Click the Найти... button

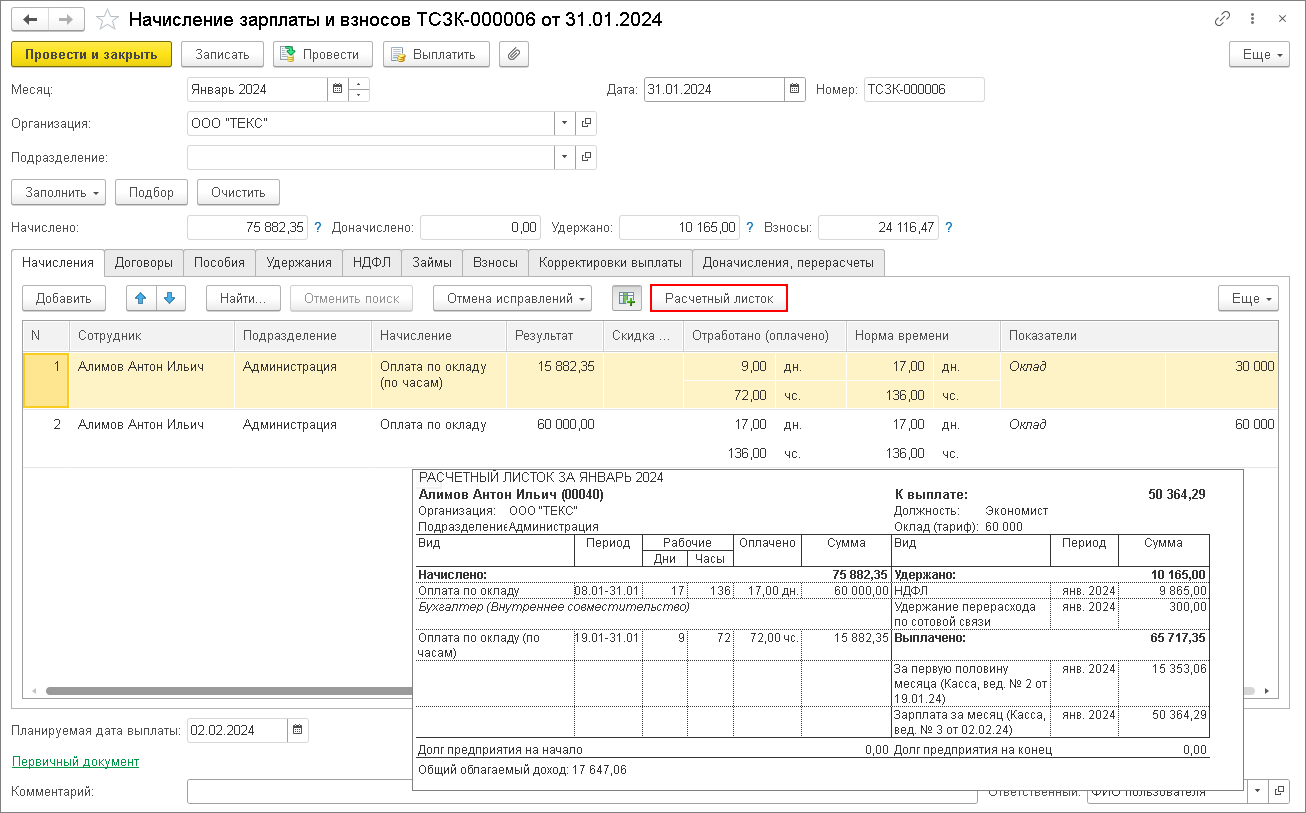[x=243, y=298]
